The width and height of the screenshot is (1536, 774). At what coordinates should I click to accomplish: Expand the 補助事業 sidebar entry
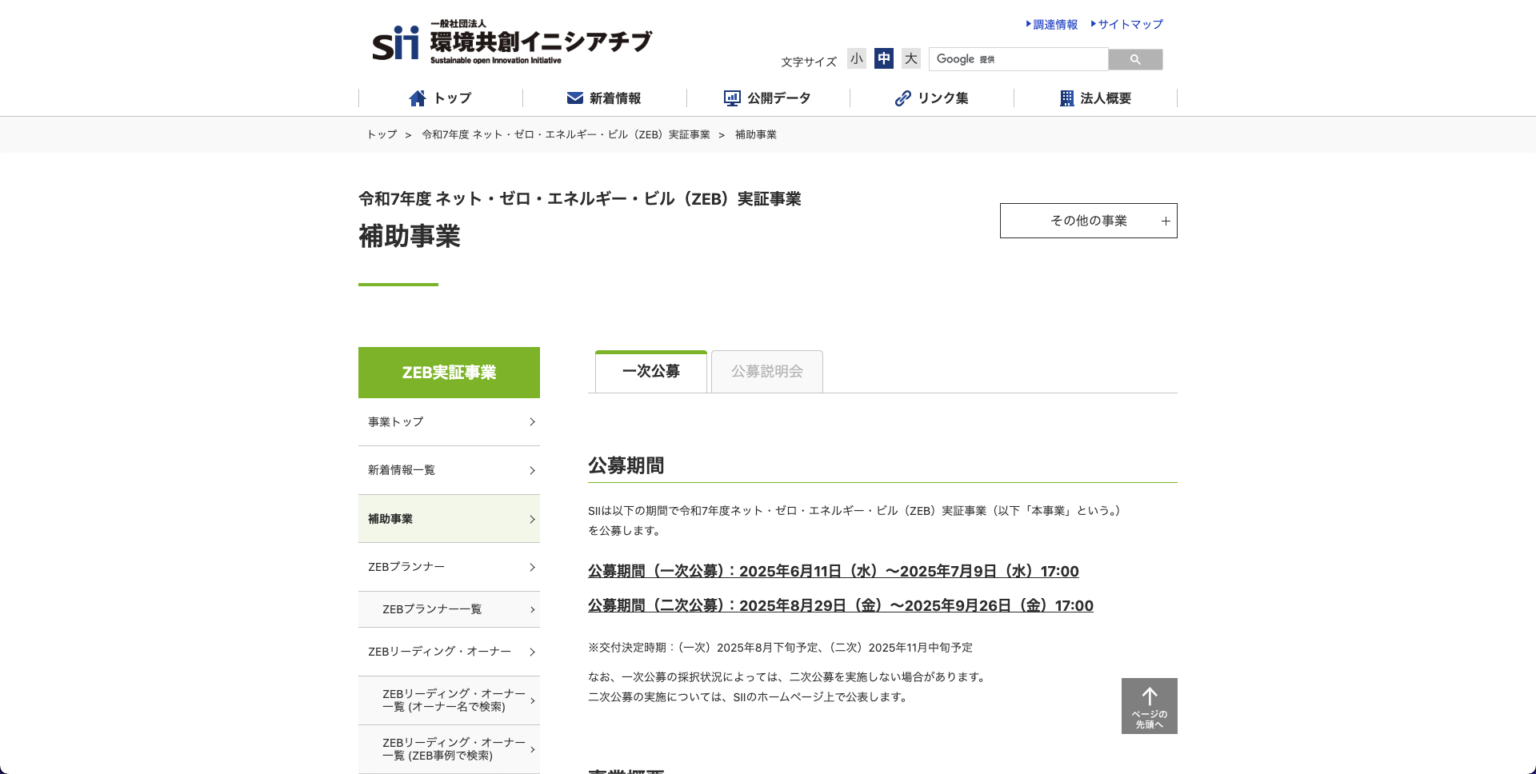[531, 519]
